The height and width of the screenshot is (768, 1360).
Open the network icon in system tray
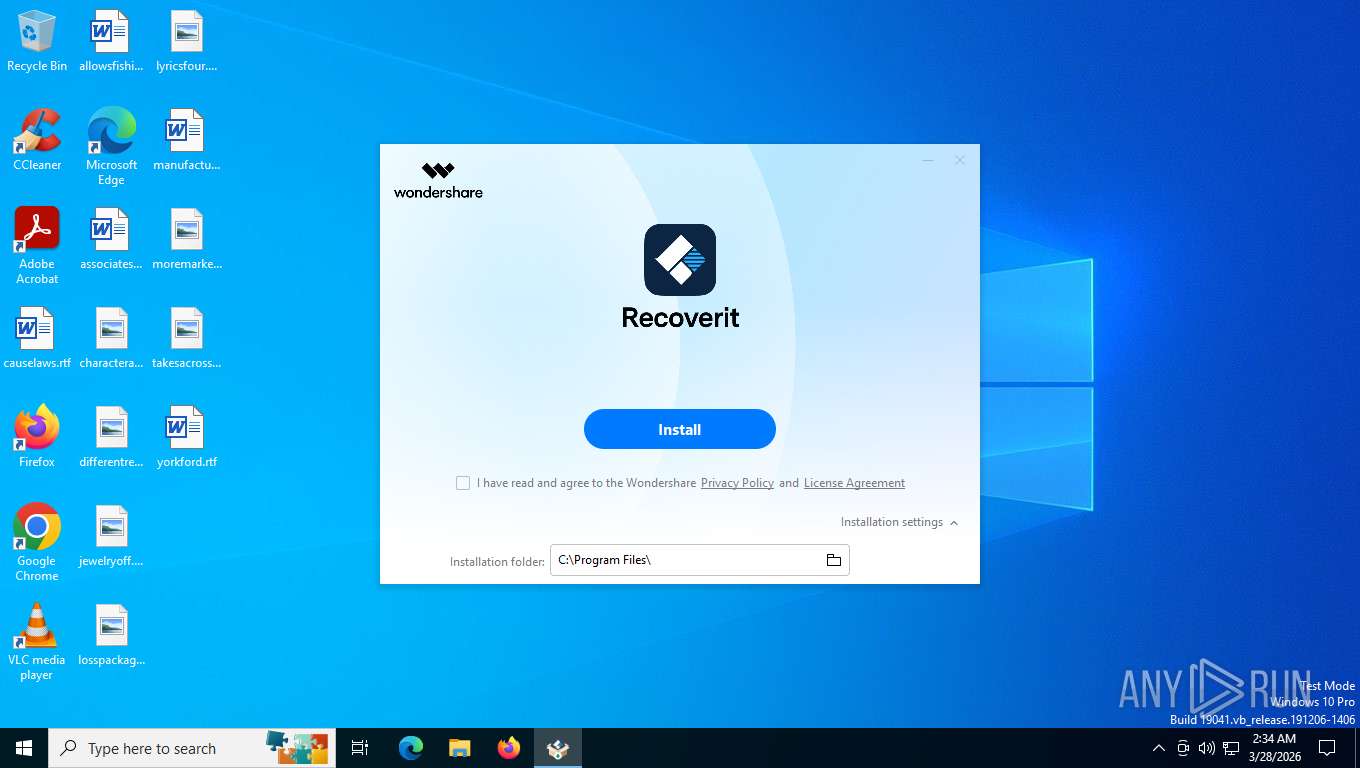tap(1231, 748)
